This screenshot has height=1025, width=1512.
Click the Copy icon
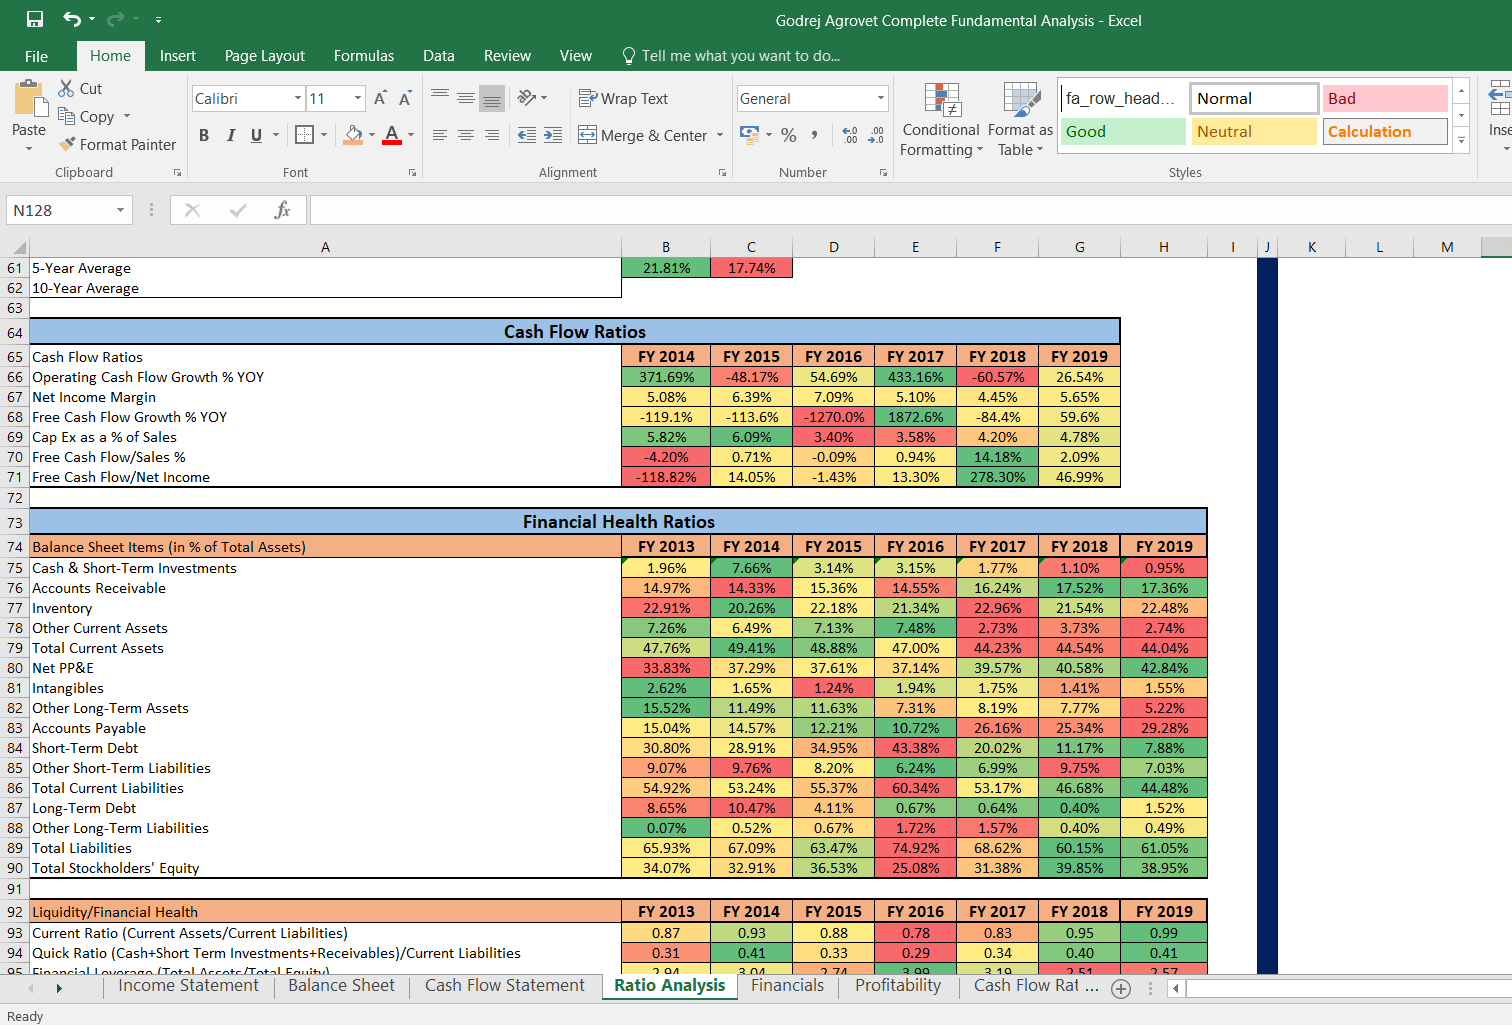67,116
